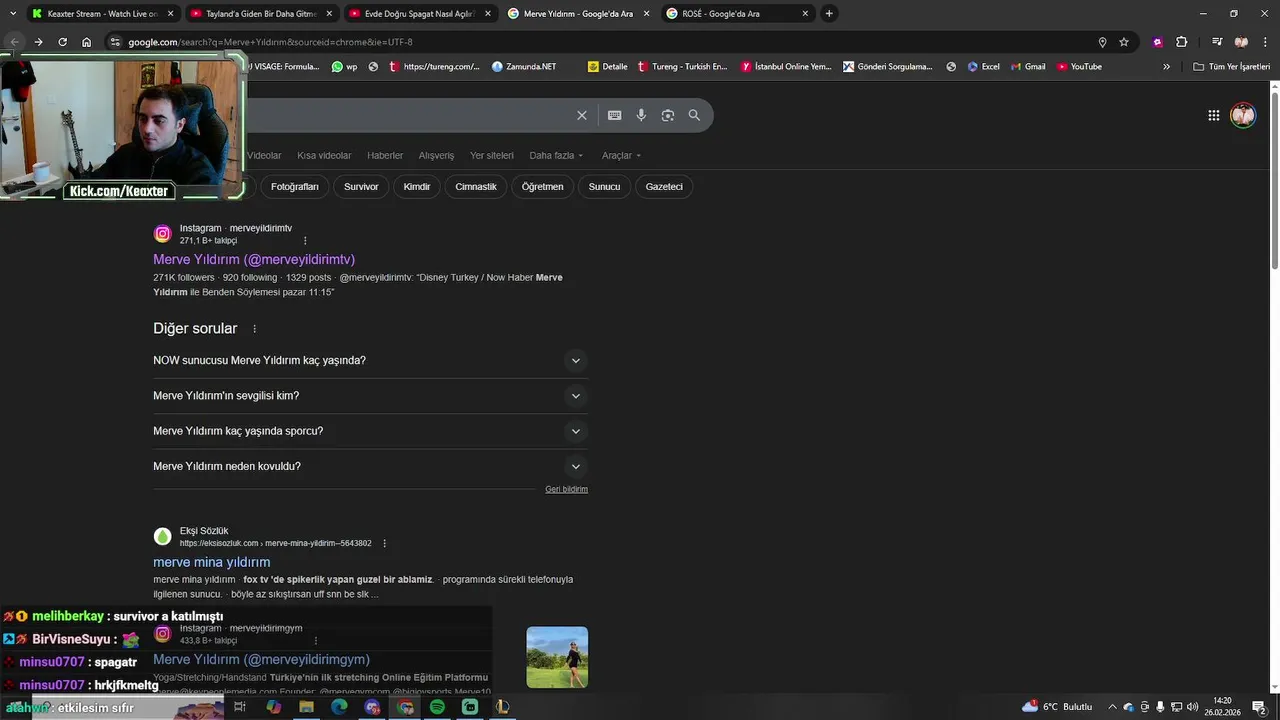Open the new tab plus button
The height and width of the screenshot is (720, 1280).
pyautogui.click(x=829, y=13)
